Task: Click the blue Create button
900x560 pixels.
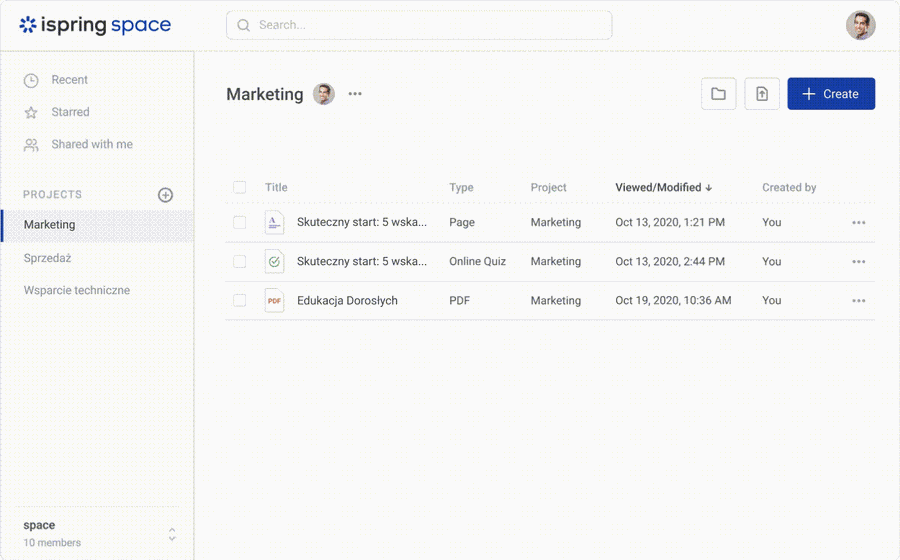Action: coord(831,94)
